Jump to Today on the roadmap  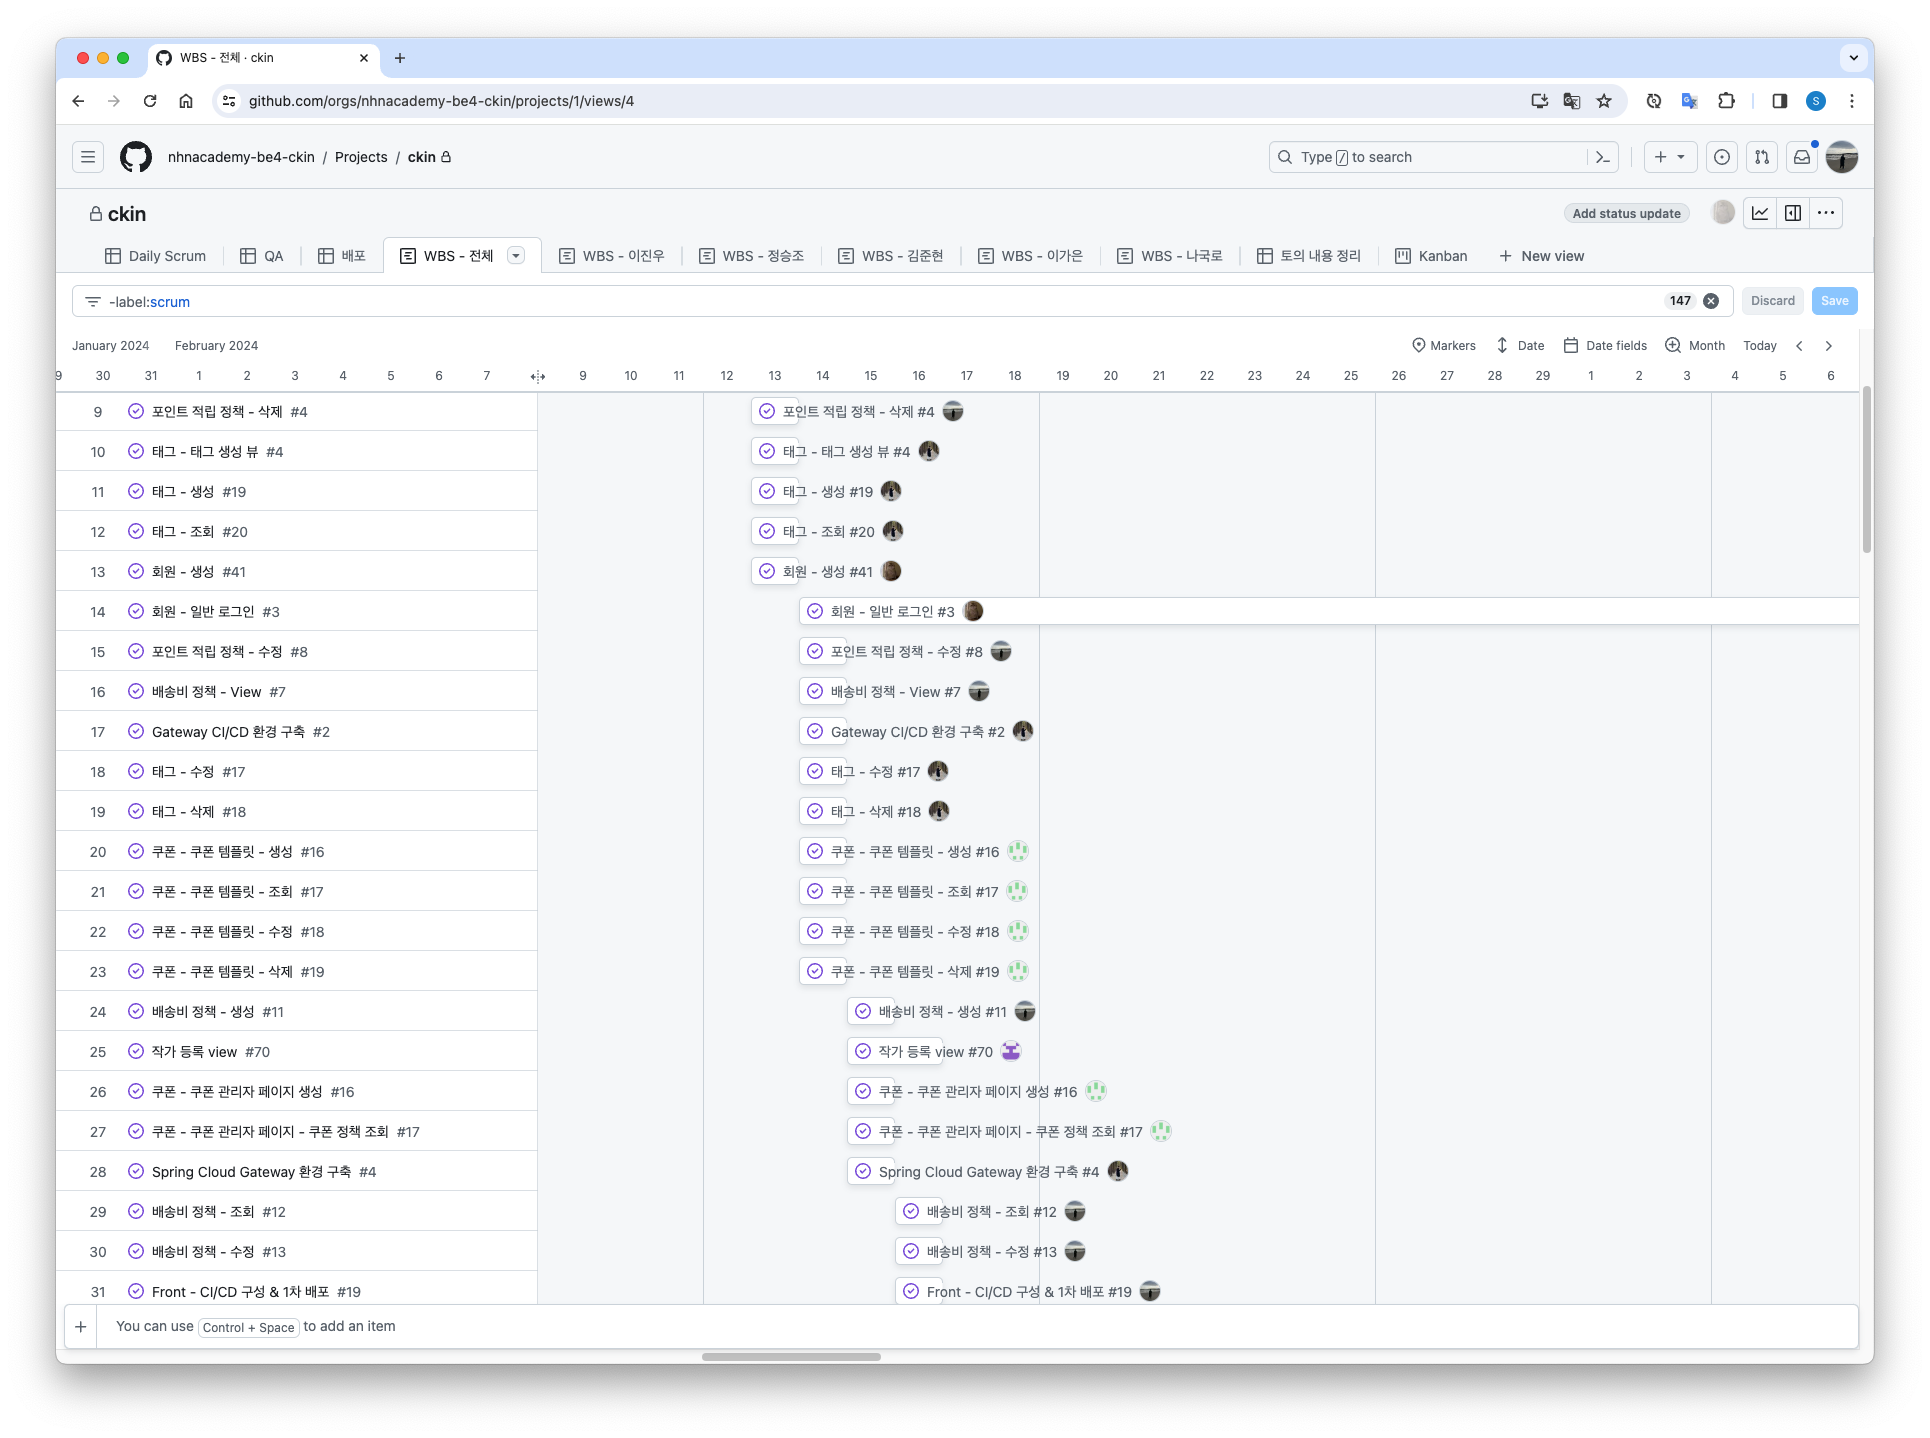1759,346
